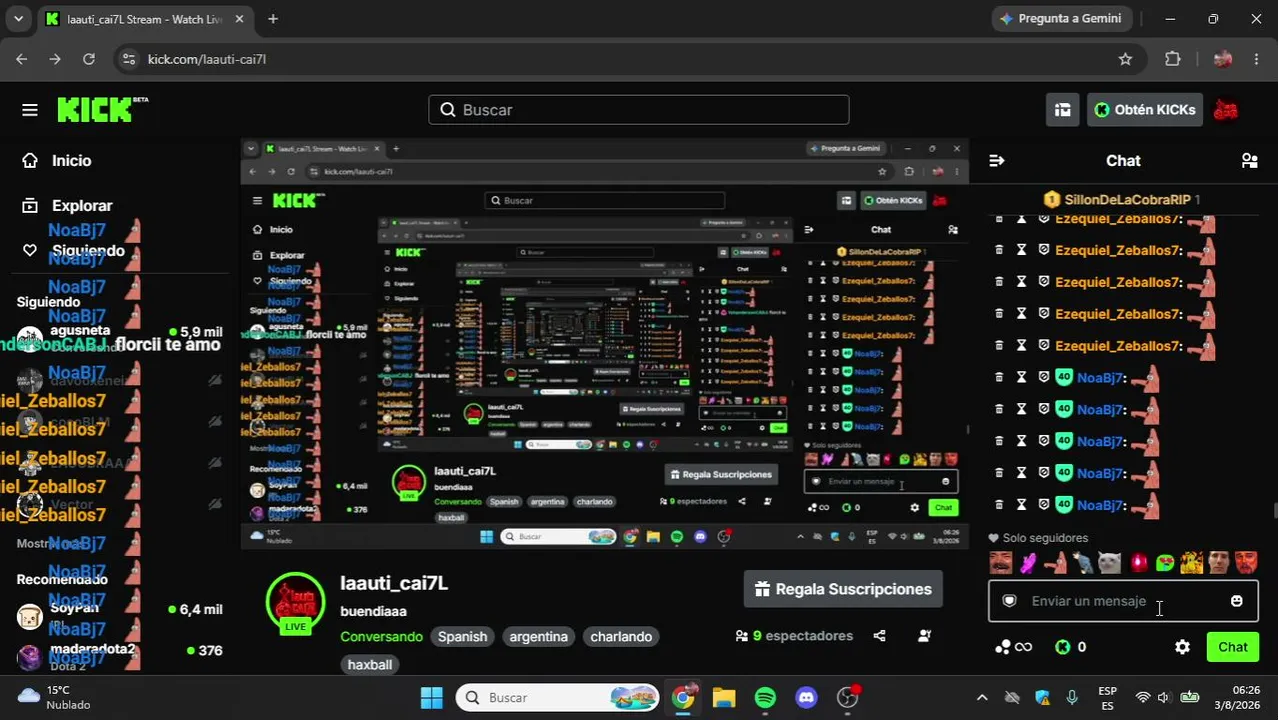The width and height of the screenshot is (1278, 720).
Task: Bookmark this page with star icon
Action: [1125, 59]
